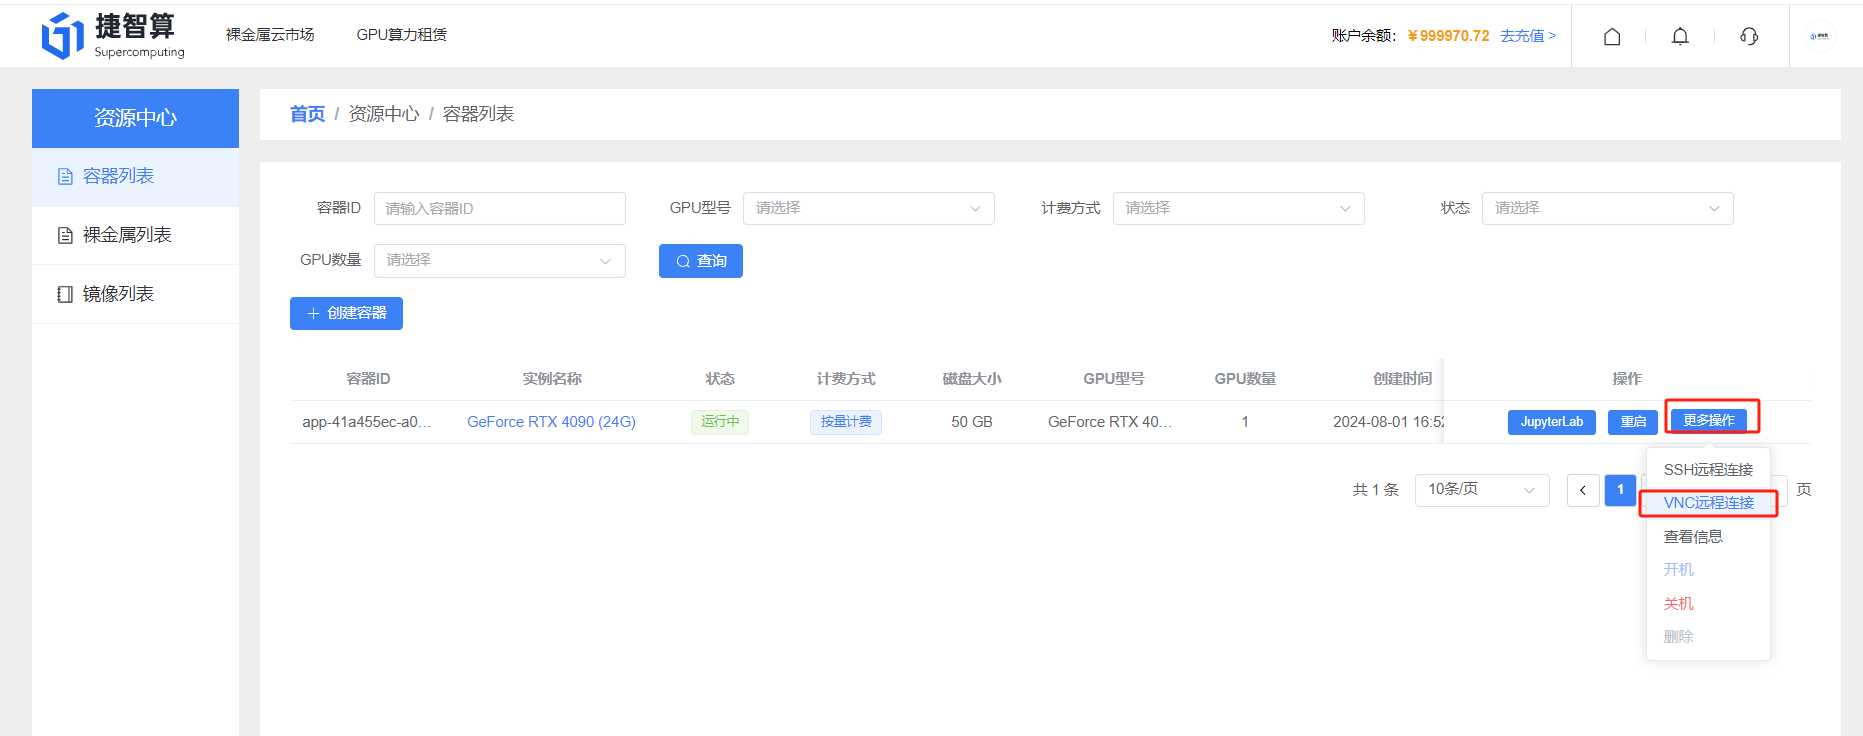Click the GPU型号 column header
The height and width of the screenshot is (736, 1863).
click(x=1113, y=379)
